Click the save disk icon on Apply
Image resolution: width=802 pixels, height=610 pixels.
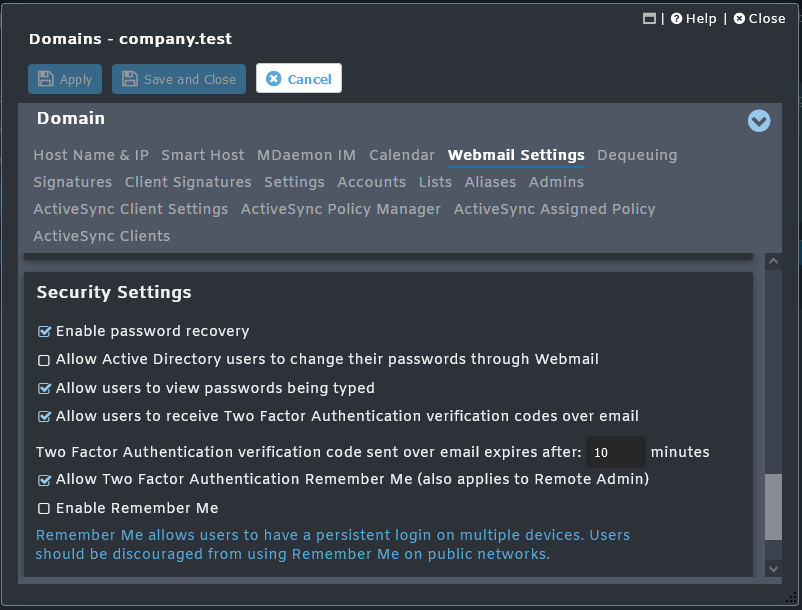(x=47, y=79)
